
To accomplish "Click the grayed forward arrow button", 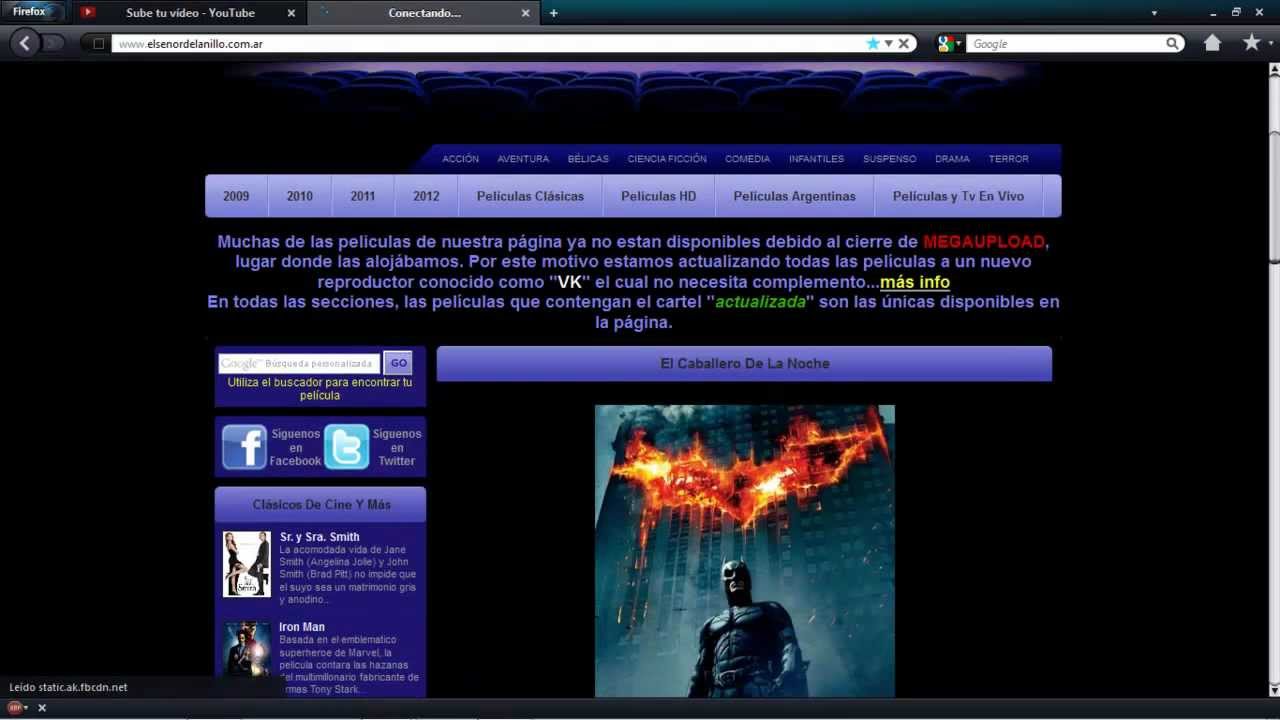I will coord(53,43).
